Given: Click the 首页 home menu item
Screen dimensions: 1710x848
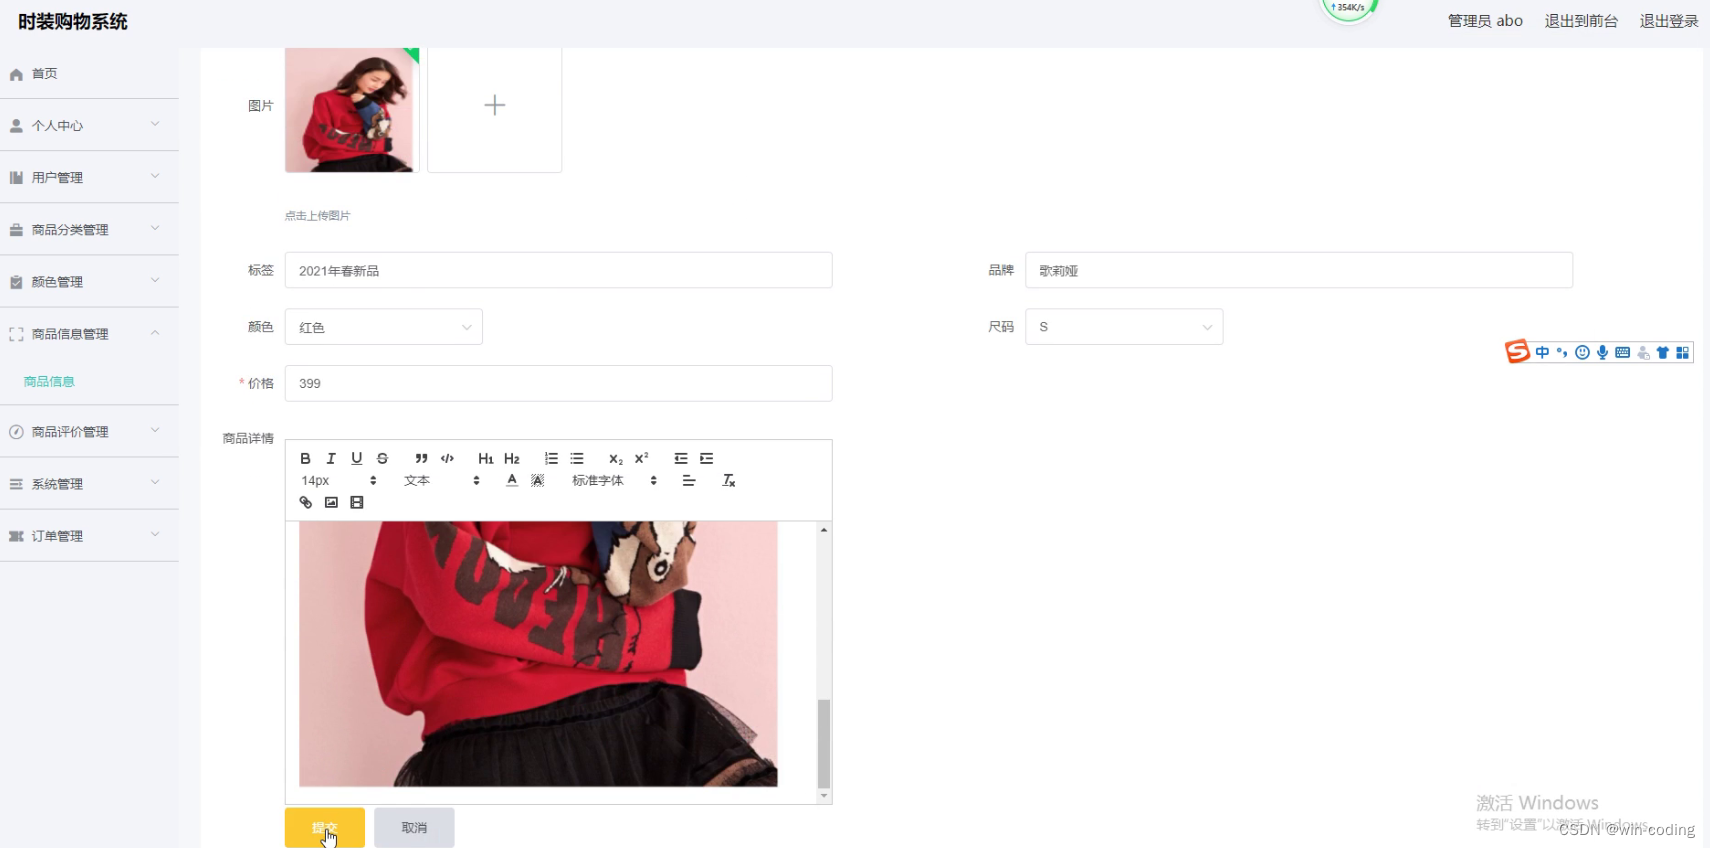Looking at the screenshot, I should [x=89, y=74].
